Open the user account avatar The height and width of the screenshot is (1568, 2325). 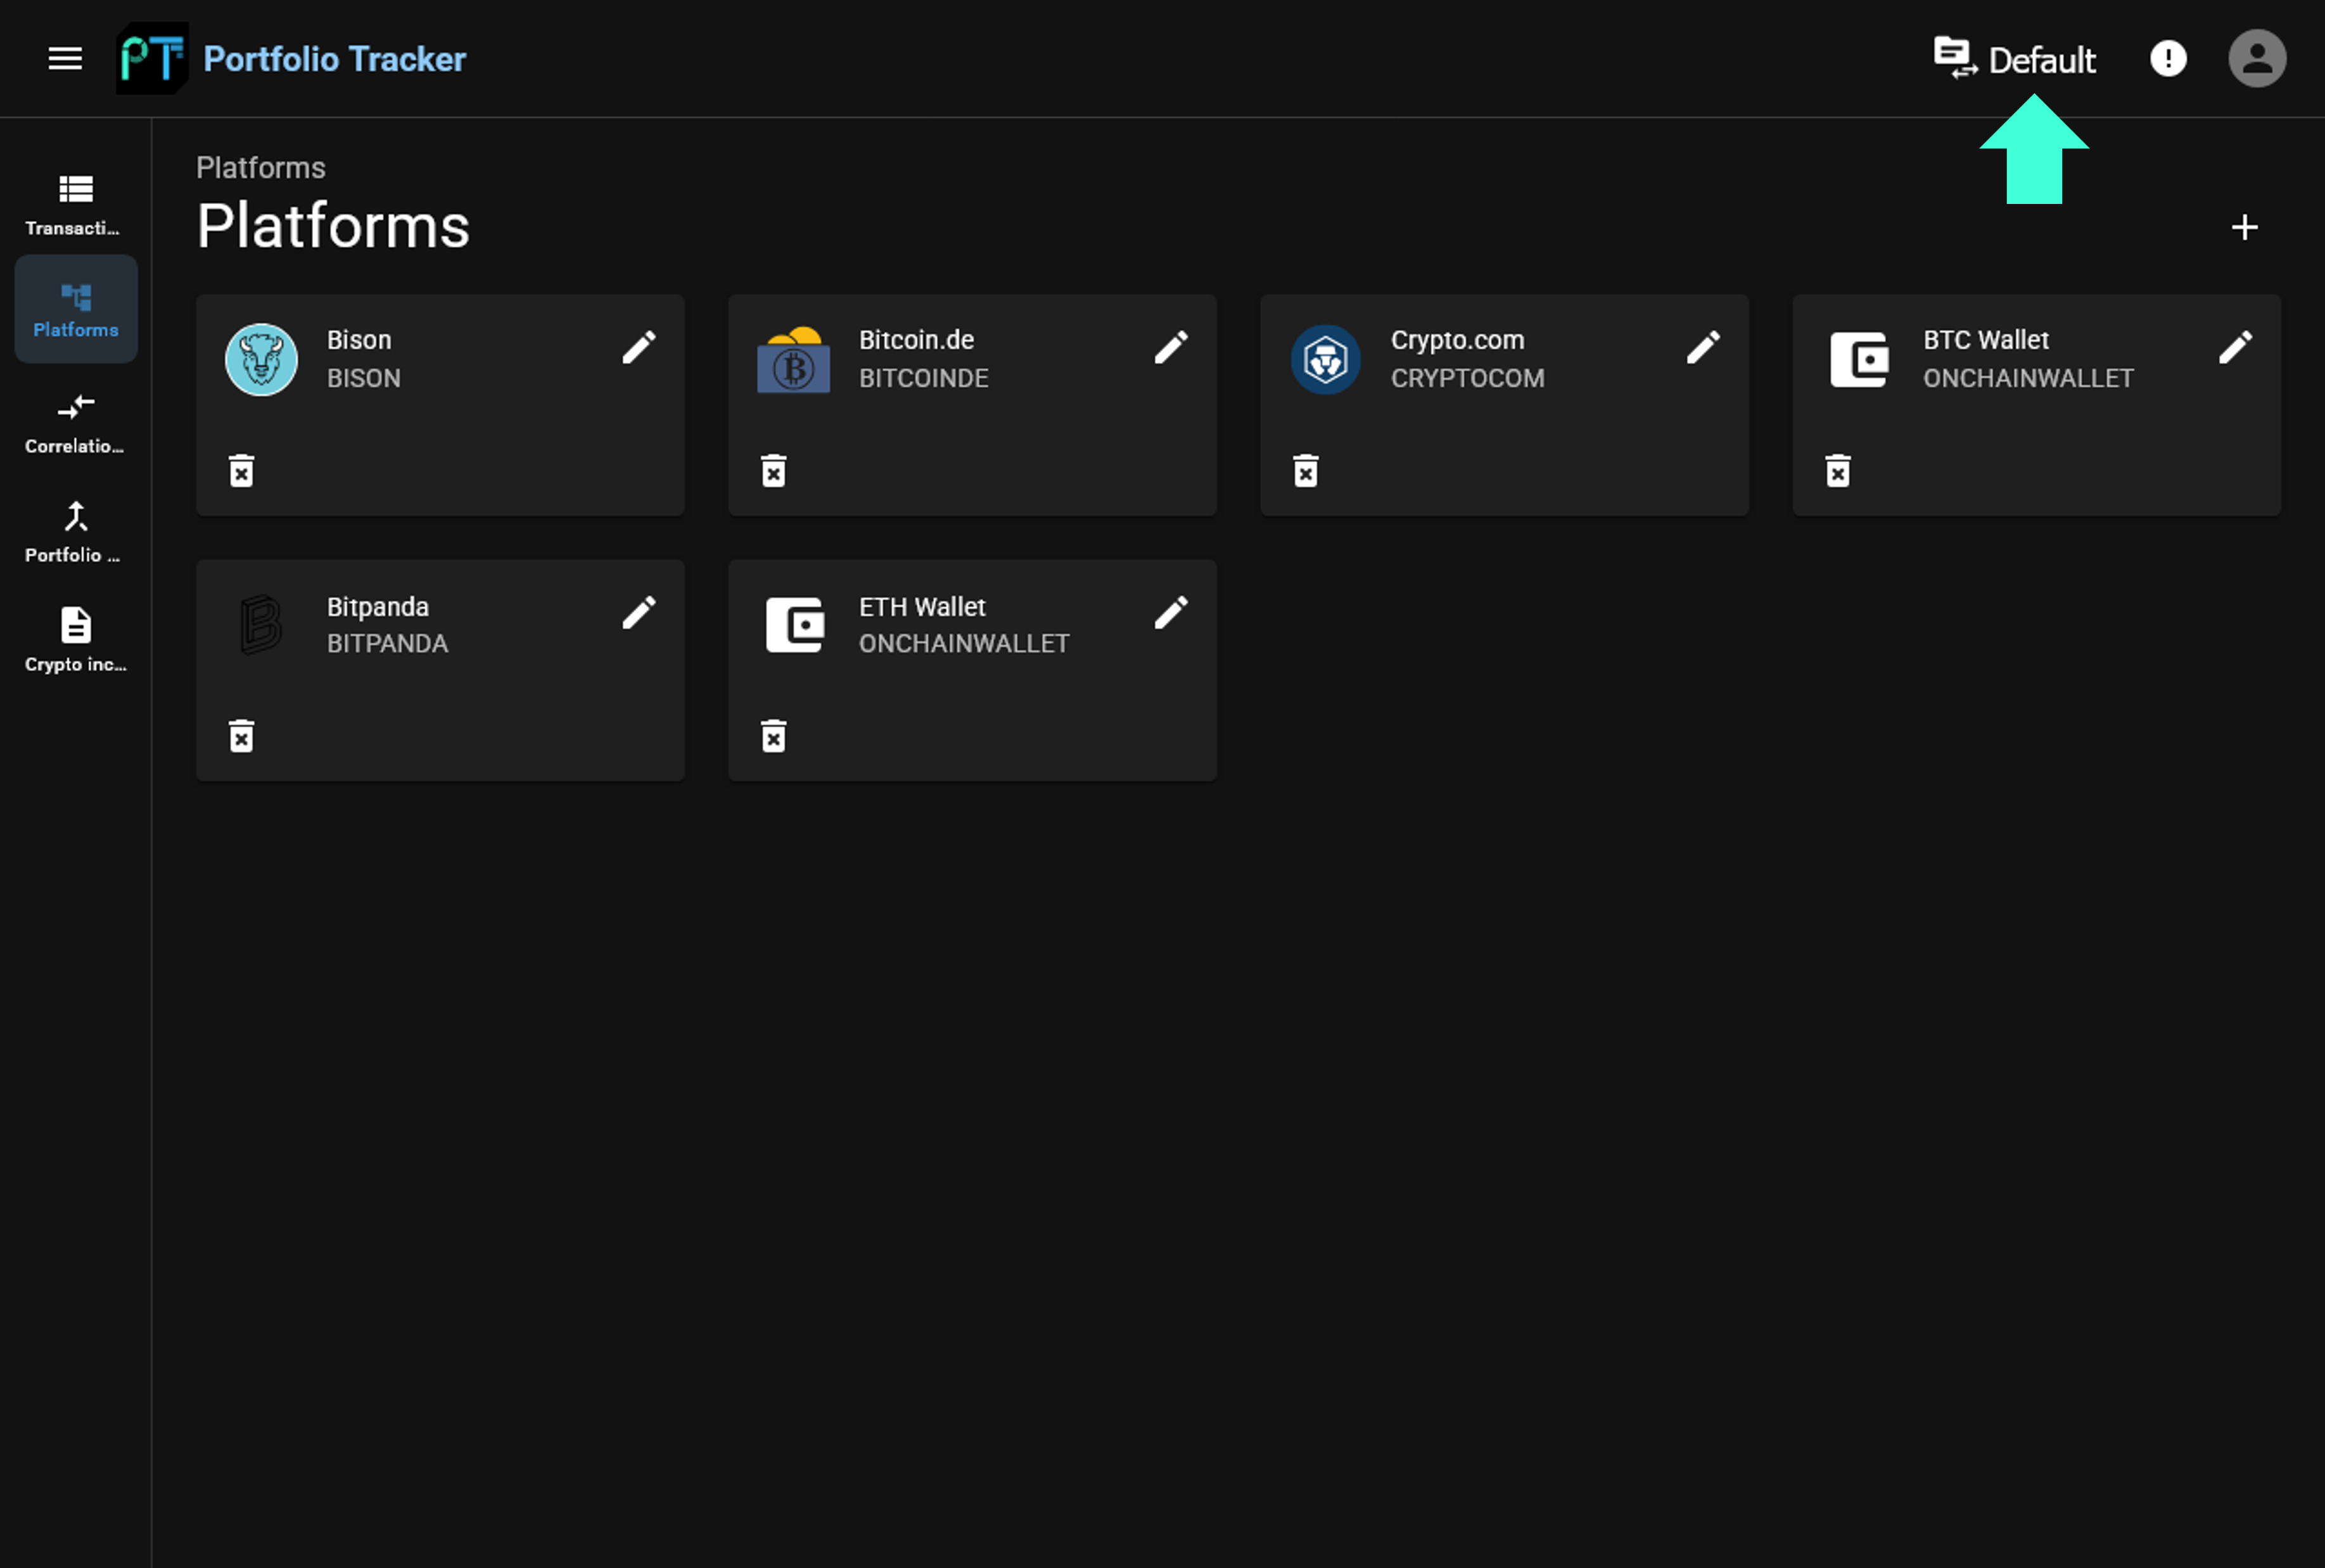pos(2257,59)
